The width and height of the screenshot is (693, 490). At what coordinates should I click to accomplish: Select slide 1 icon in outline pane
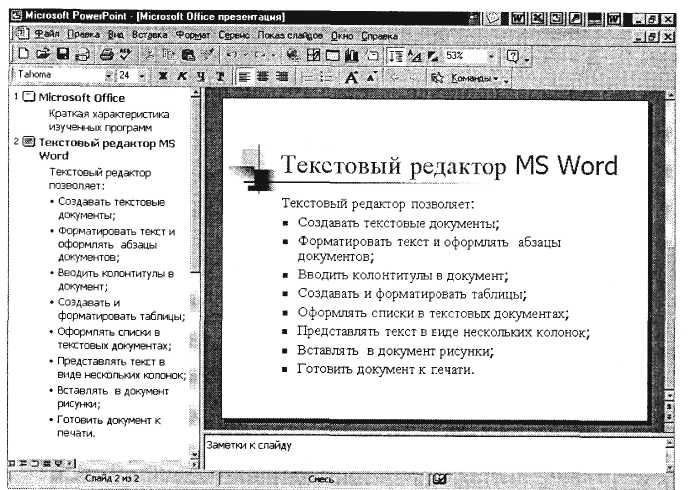(x=29, y=96)
